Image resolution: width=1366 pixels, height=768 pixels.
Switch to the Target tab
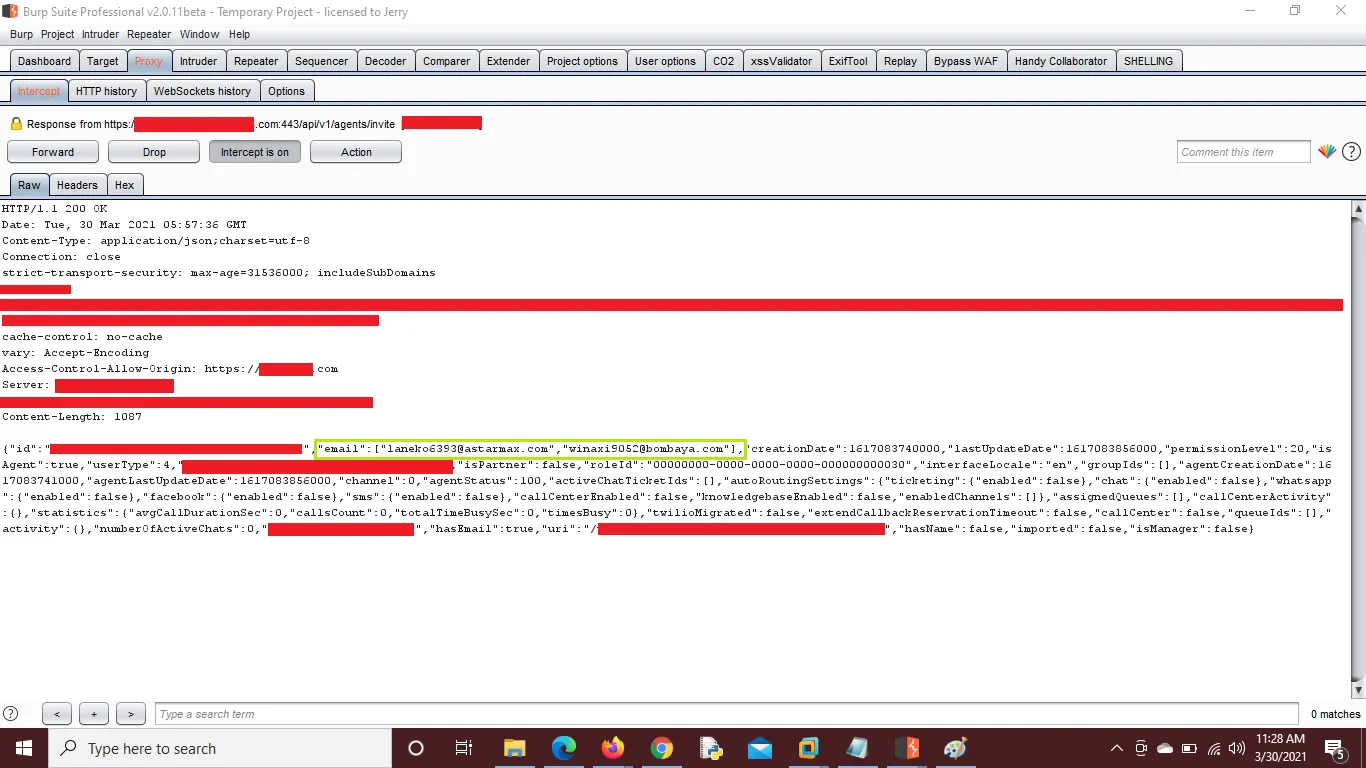[102, 61]
